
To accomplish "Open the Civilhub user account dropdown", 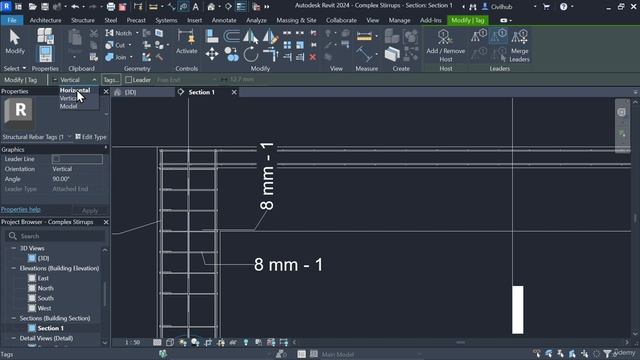I will [x=535, y=7].
